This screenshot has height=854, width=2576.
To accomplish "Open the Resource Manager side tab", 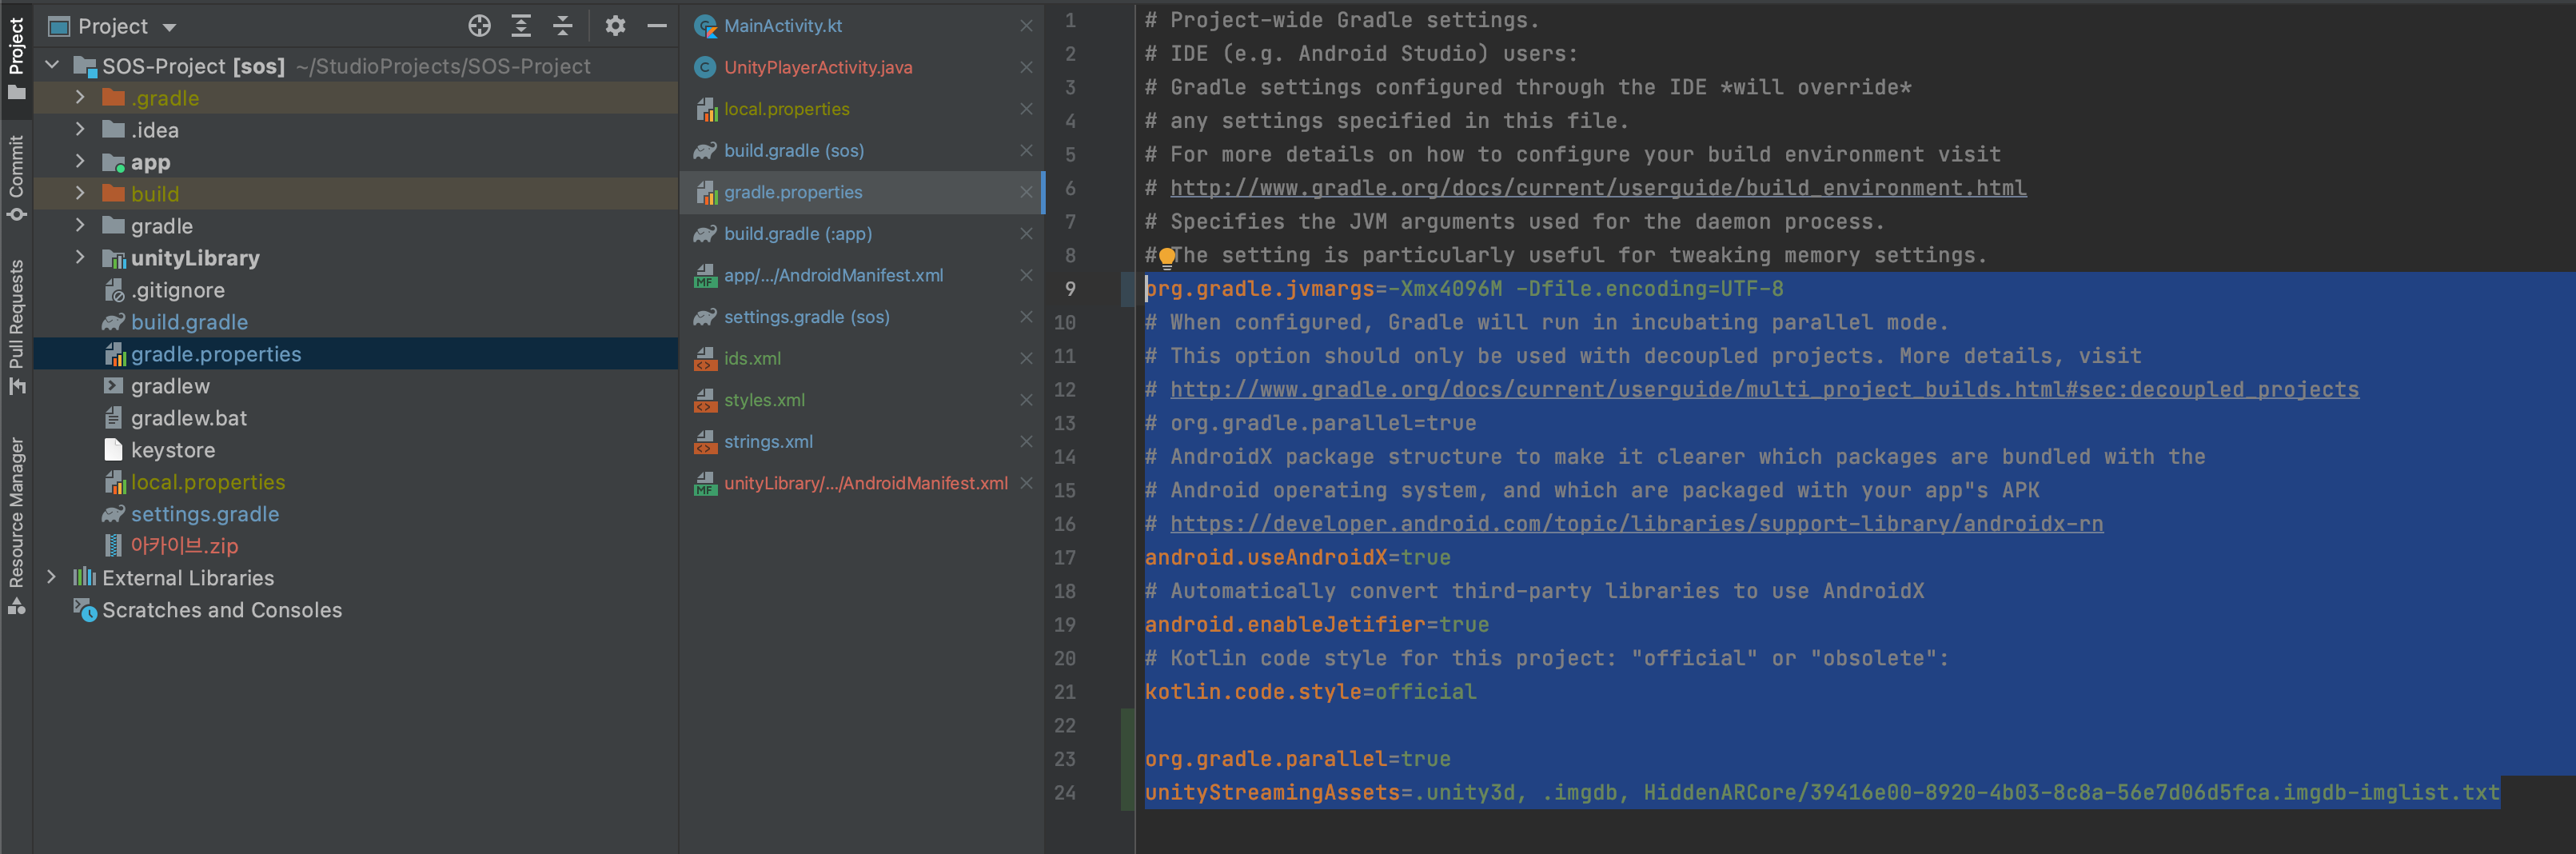I will (x=16, y=525).
